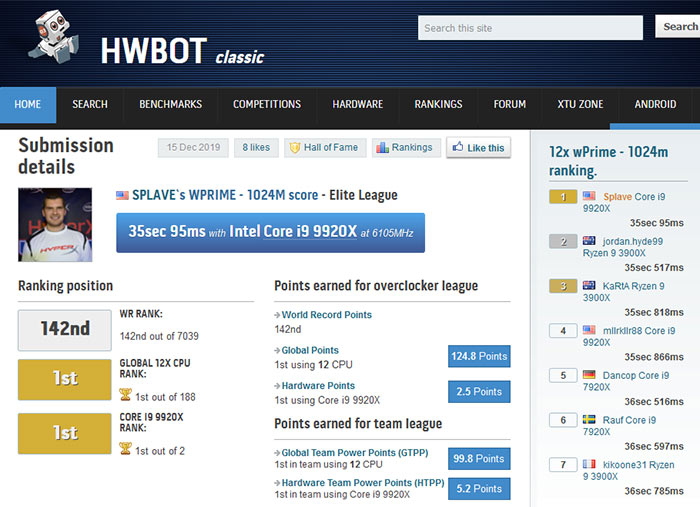Focus the Search this site field
This screenshot has width=700, height=507.
pyautogui.click(x=530, y=28)
